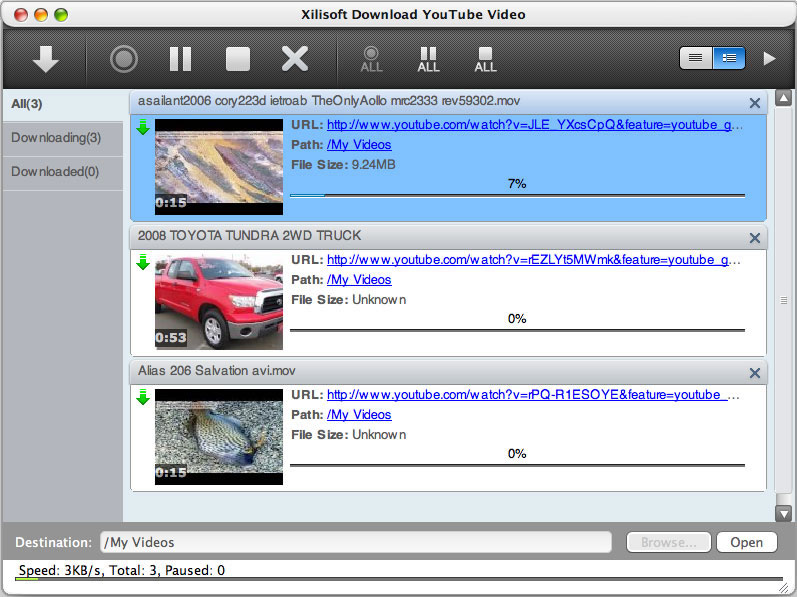
Task: Select the All(3) category
Action: 63,104
